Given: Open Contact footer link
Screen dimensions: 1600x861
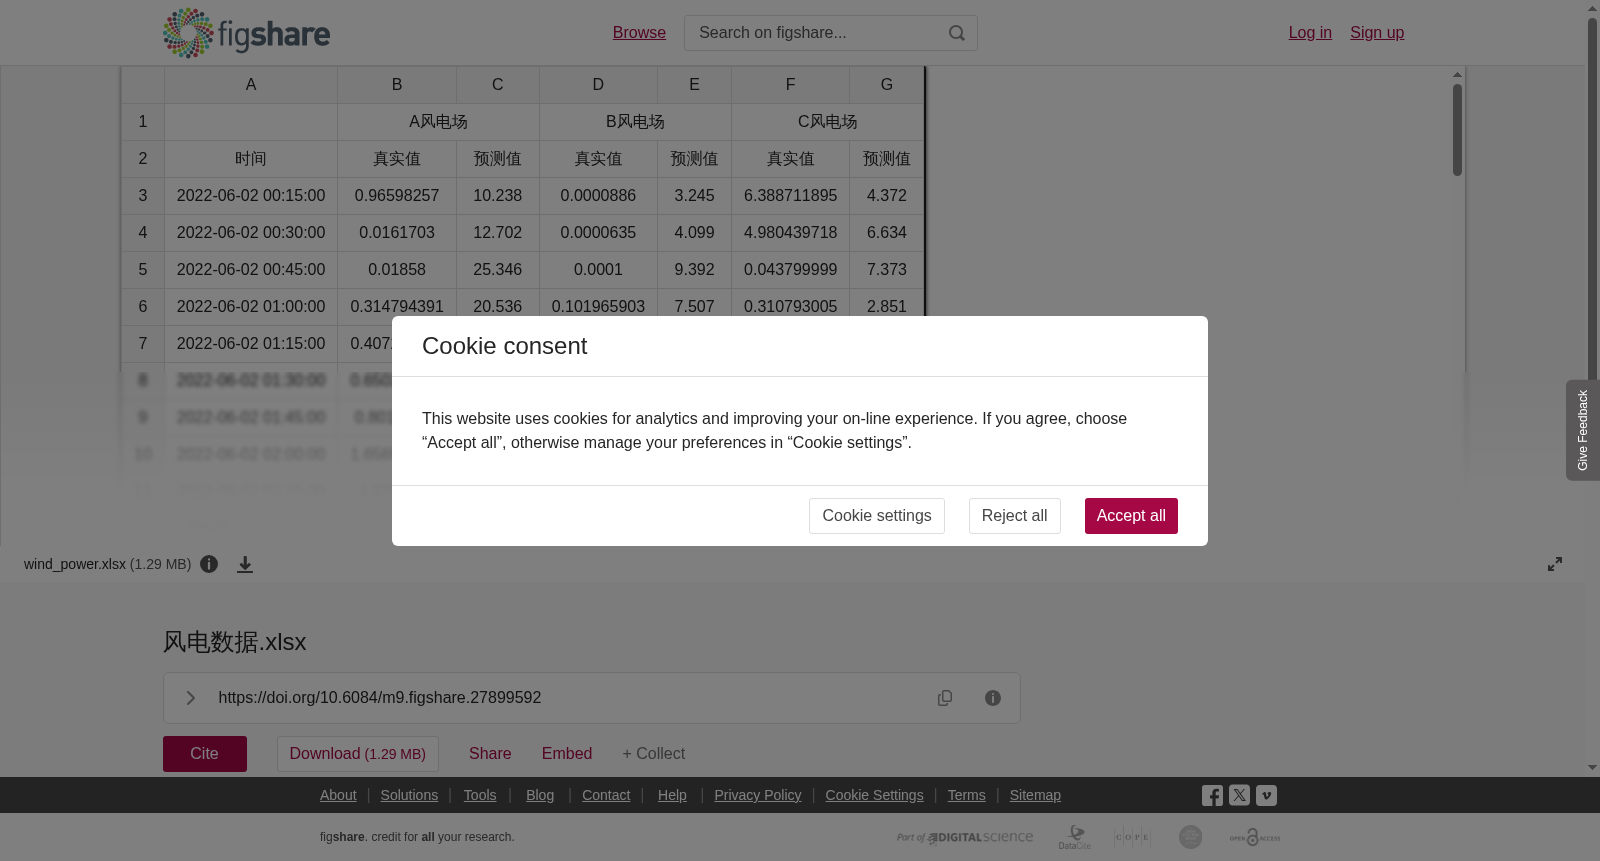Looking at the screenshot, I should pyautogui.click(x=606, y=795).
